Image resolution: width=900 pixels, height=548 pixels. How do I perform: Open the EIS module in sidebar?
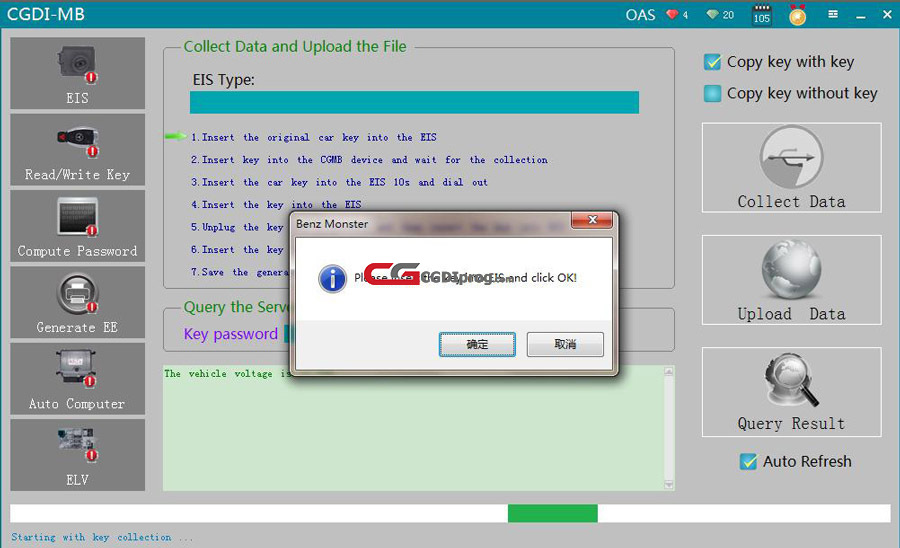[77, 73]
